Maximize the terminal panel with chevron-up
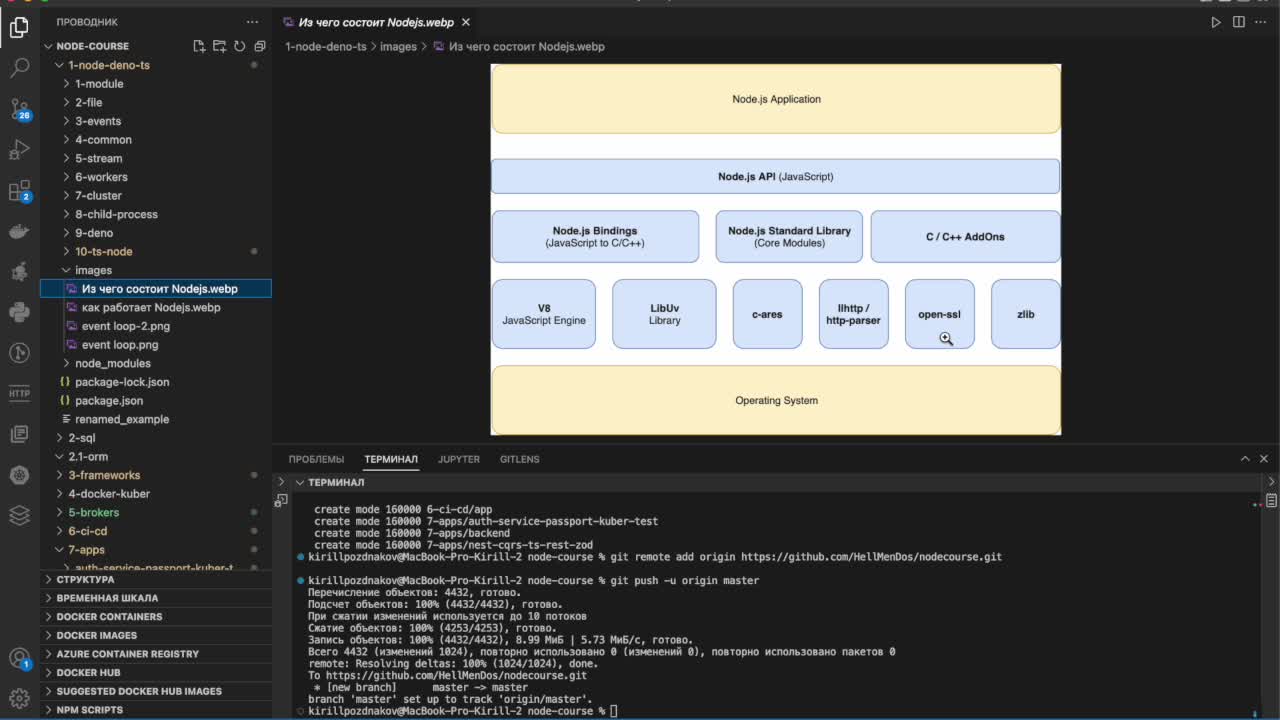 click(x=1245, y=459)
